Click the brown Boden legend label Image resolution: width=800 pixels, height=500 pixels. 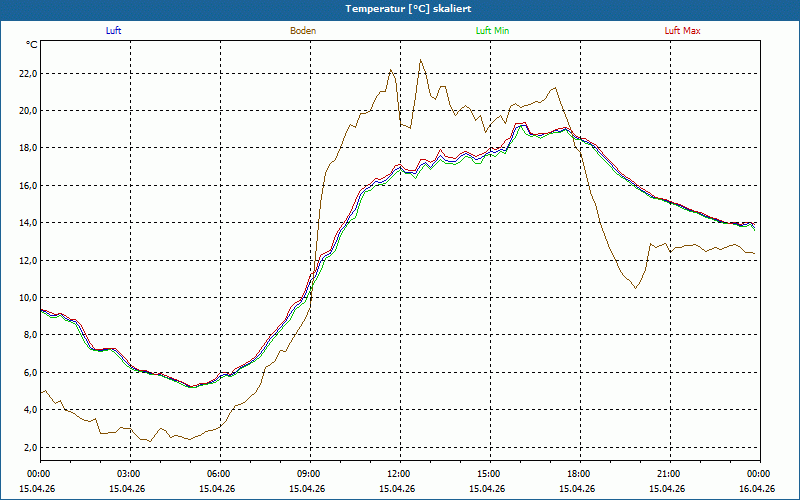[x=303, y=31]
